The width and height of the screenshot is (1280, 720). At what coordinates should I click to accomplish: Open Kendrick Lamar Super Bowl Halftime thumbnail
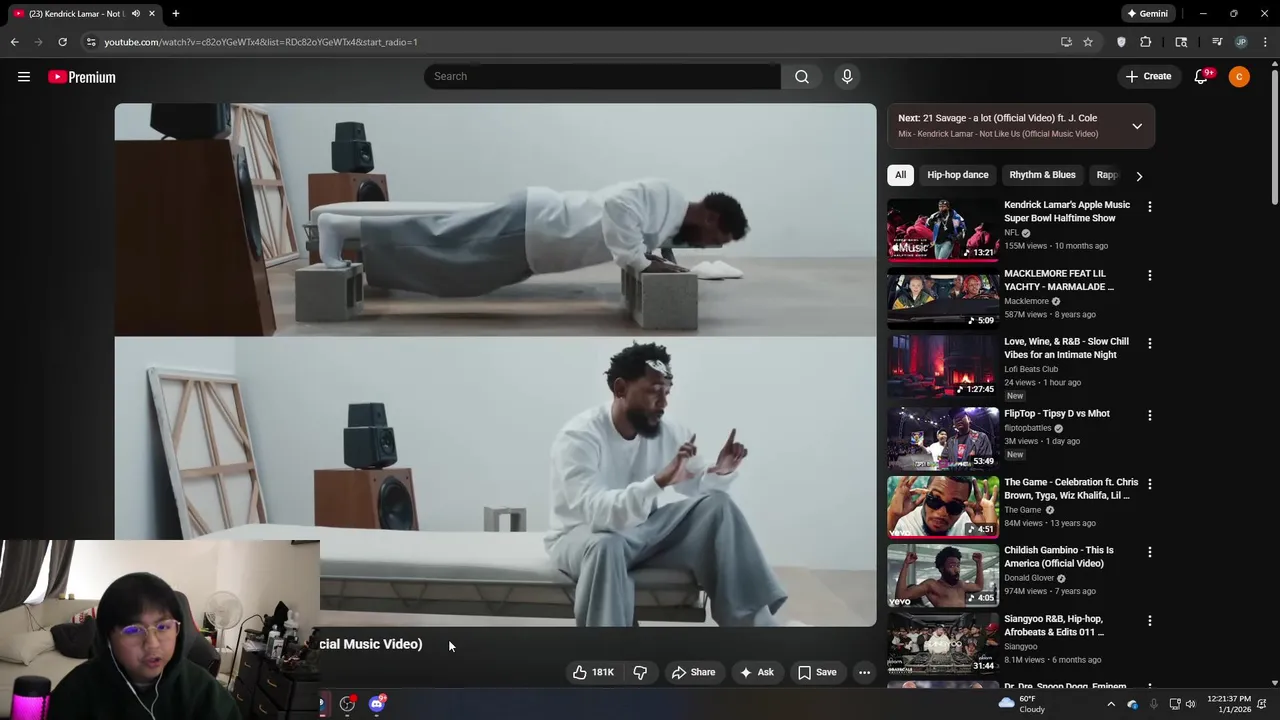pyautogui.click(x=942, y=229)
